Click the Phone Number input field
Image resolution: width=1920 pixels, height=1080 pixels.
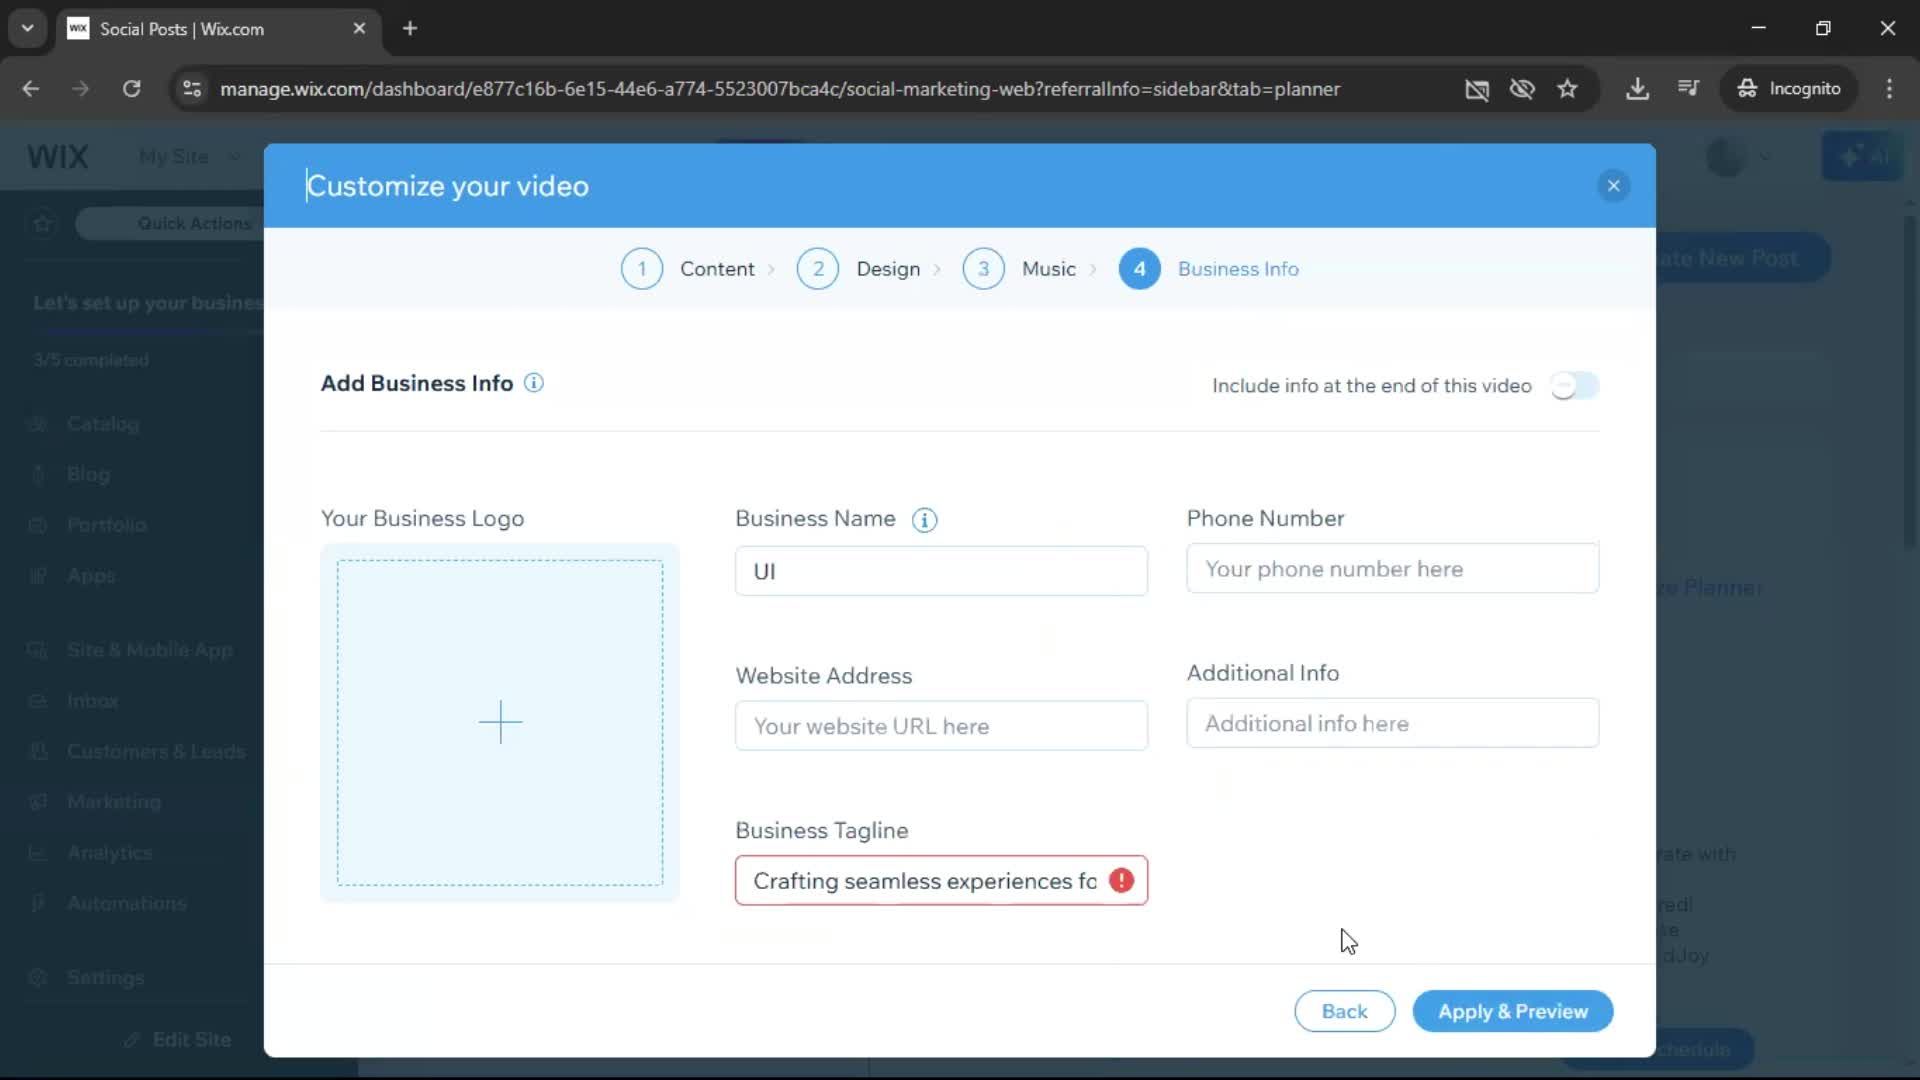point(1392,569)
